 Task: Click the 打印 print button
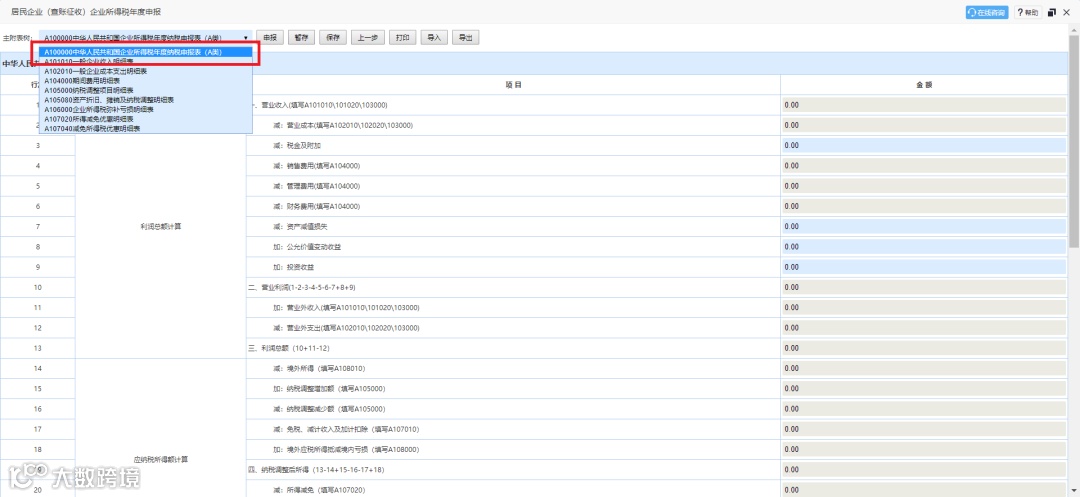402,38
